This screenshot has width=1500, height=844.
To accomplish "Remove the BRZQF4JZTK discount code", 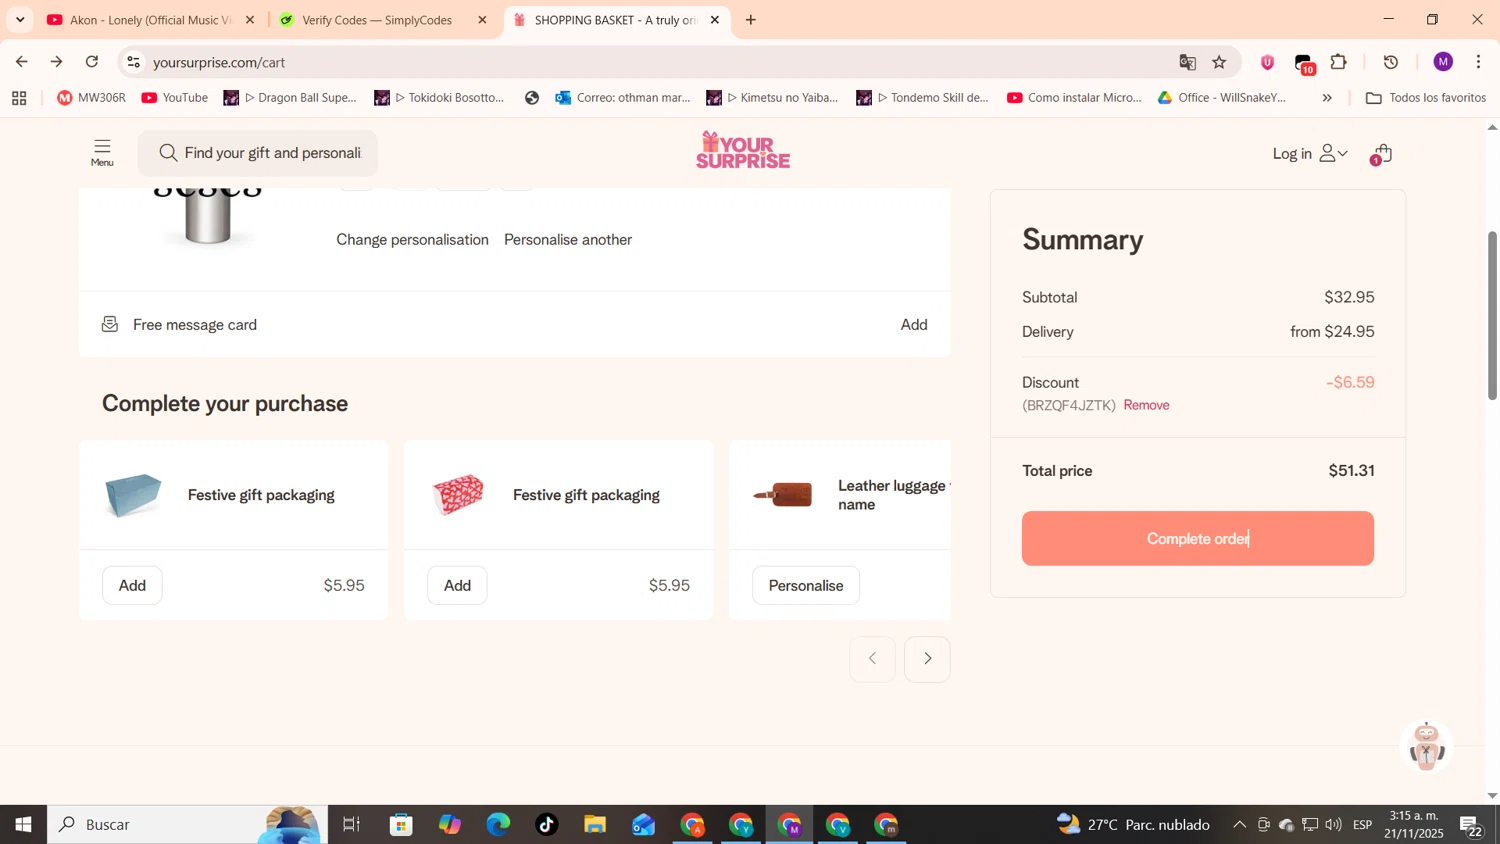I will (x=1146, y=405).
